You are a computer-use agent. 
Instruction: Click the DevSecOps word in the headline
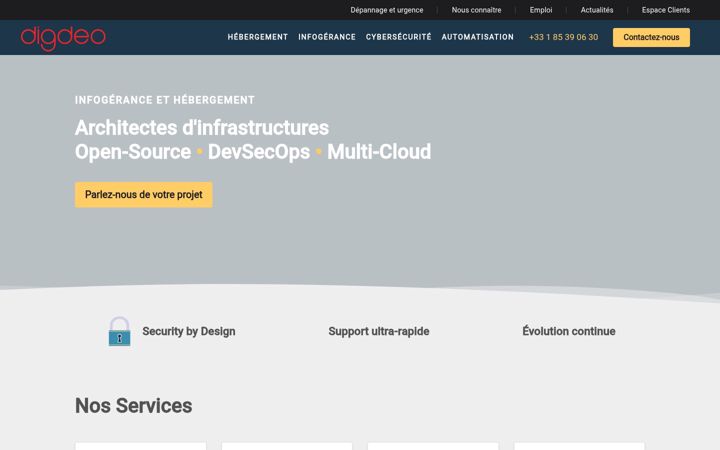[259, 152]
